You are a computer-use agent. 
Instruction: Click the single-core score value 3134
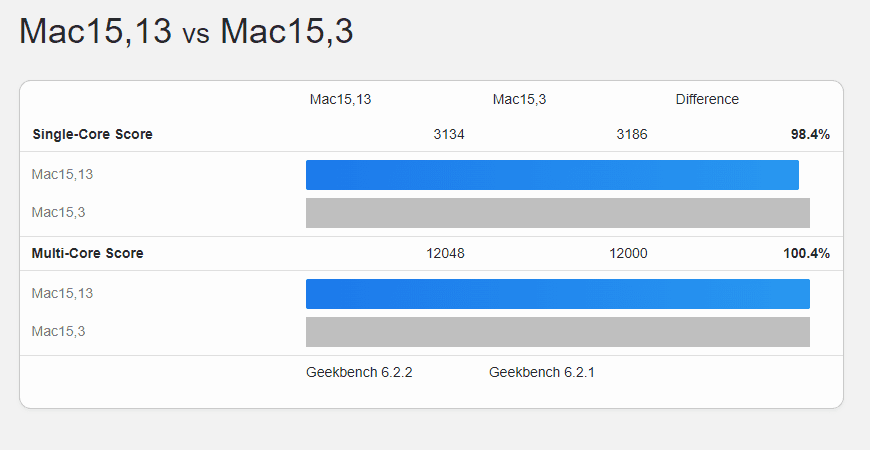click(449, 134)
